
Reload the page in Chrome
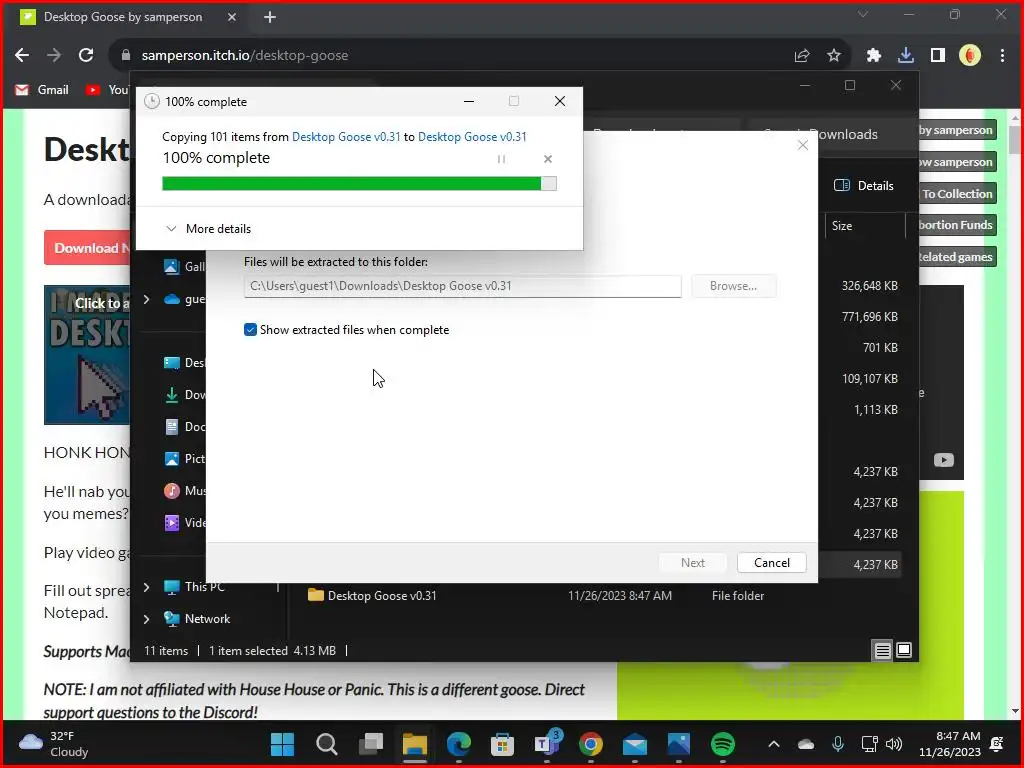[86, 56]
